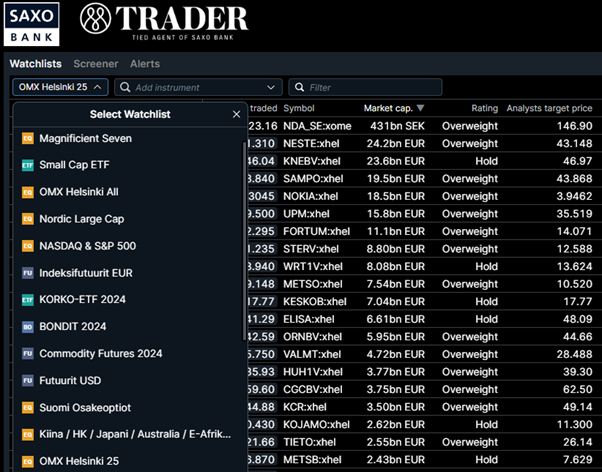Switch to the Watchlists tab
602x472 pixels.
[36, 64]
